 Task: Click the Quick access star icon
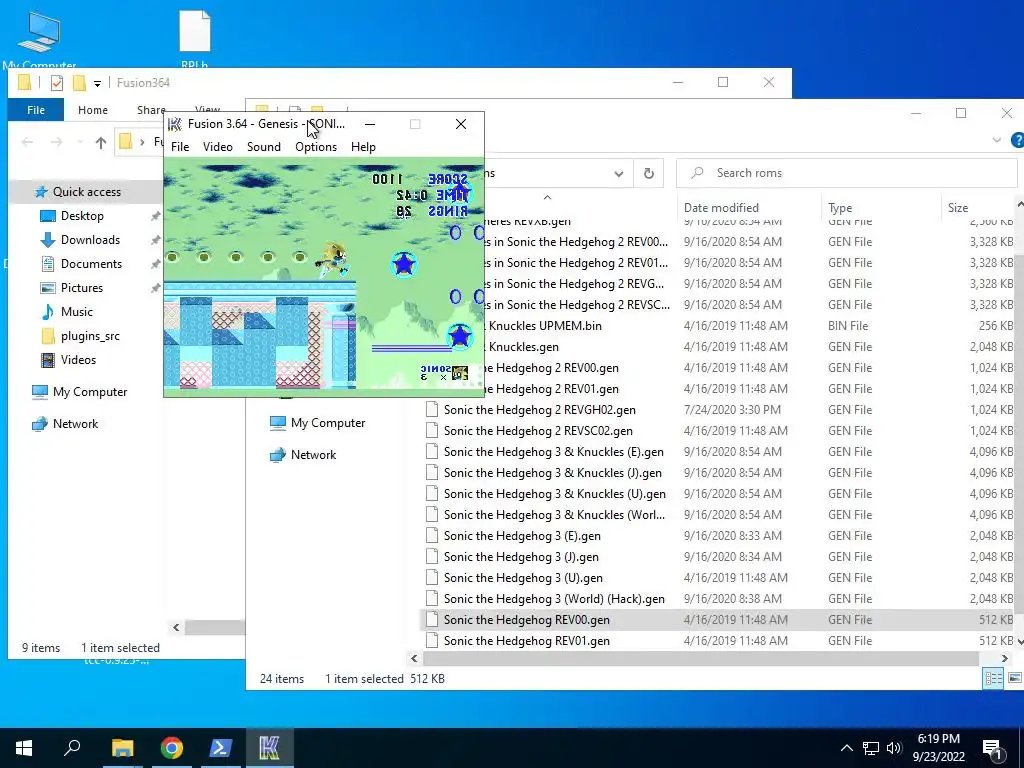41,192
